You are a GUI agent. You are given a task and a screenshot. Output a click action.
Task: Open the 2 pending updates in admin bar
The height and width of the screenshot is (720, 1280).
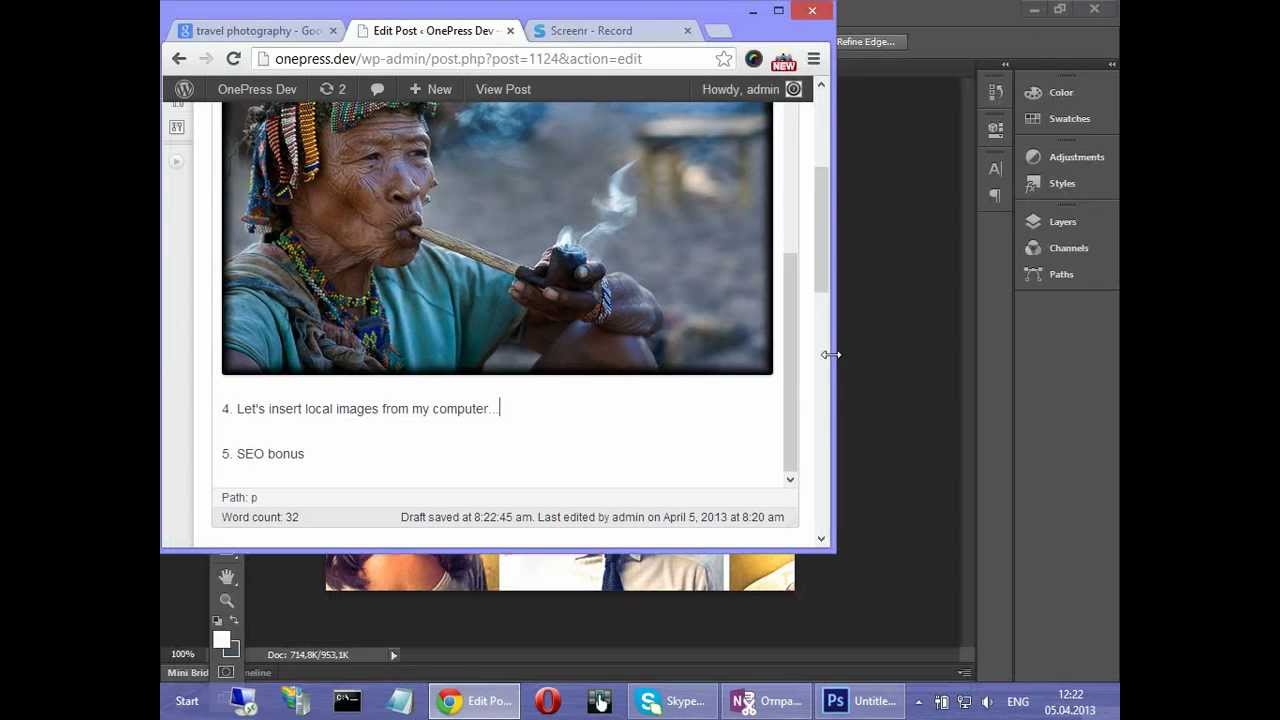(332, 89)
